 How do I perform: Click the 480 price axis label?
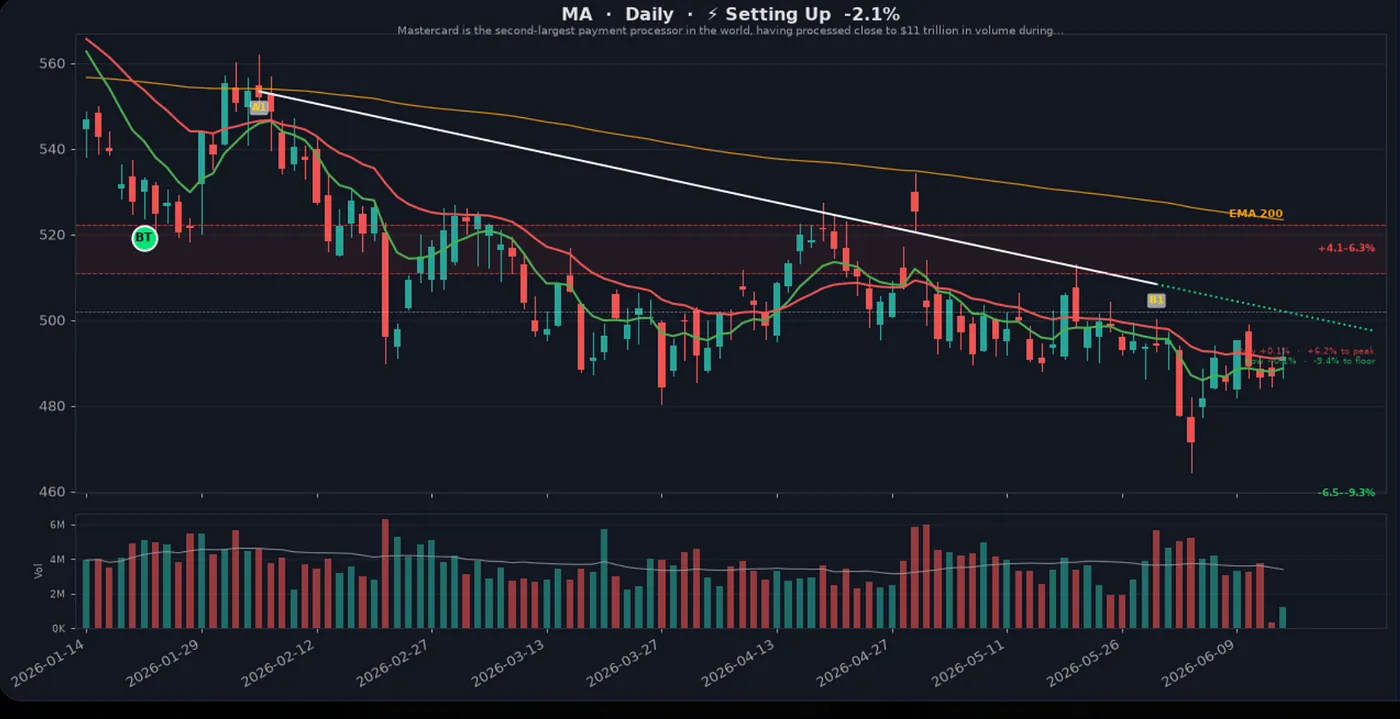click(51, 407)
